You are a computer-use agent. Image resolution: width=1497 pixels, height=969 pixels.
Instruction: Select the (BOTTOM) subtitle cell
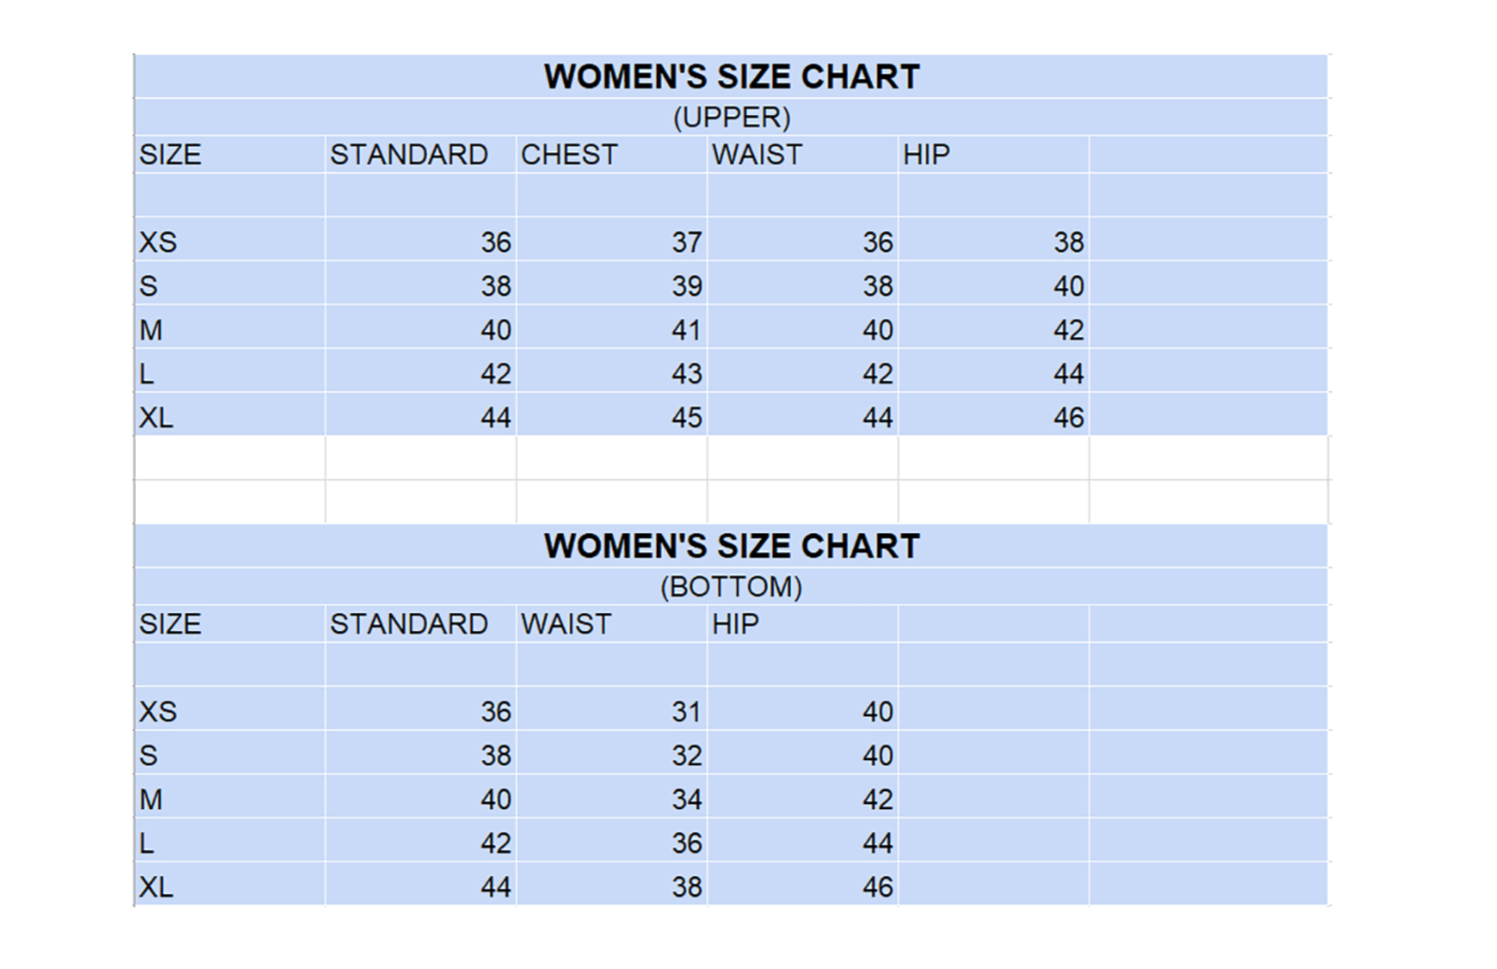[x=731, y=587]
